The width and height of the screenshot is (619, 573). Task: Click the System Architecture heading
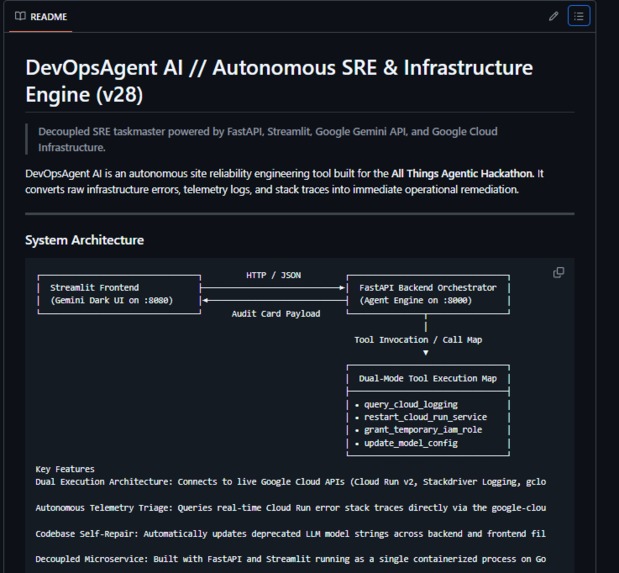(x=84, y=240)
